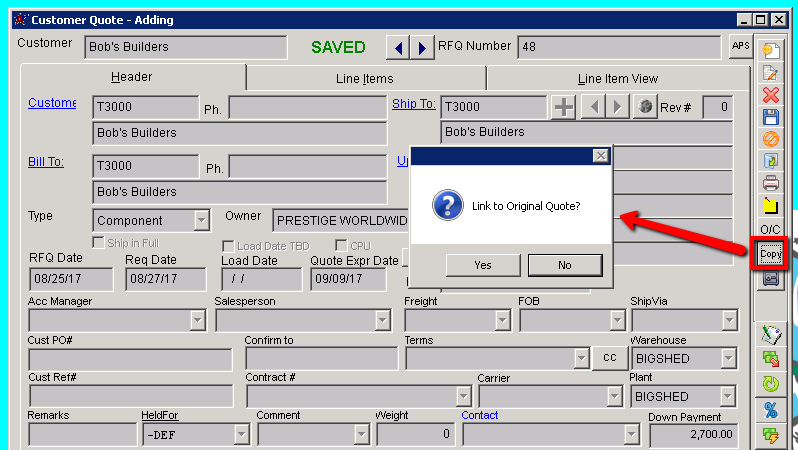Viewport: 798px width, 450px height.
Task: Expand the Warehouse BIGSHED dropdown
Action: click(728, 358)
